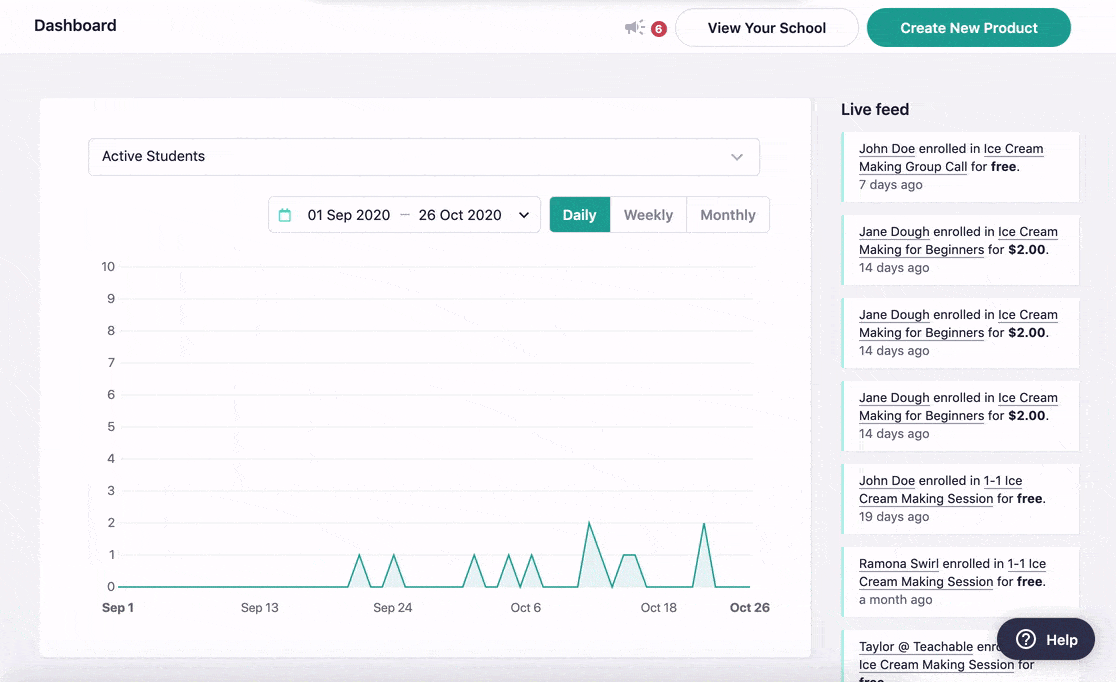Image resolution: width=1116 pixels, height=682 pixels.
Task: Open the first Jane Dough profile link
Action: 894,232
